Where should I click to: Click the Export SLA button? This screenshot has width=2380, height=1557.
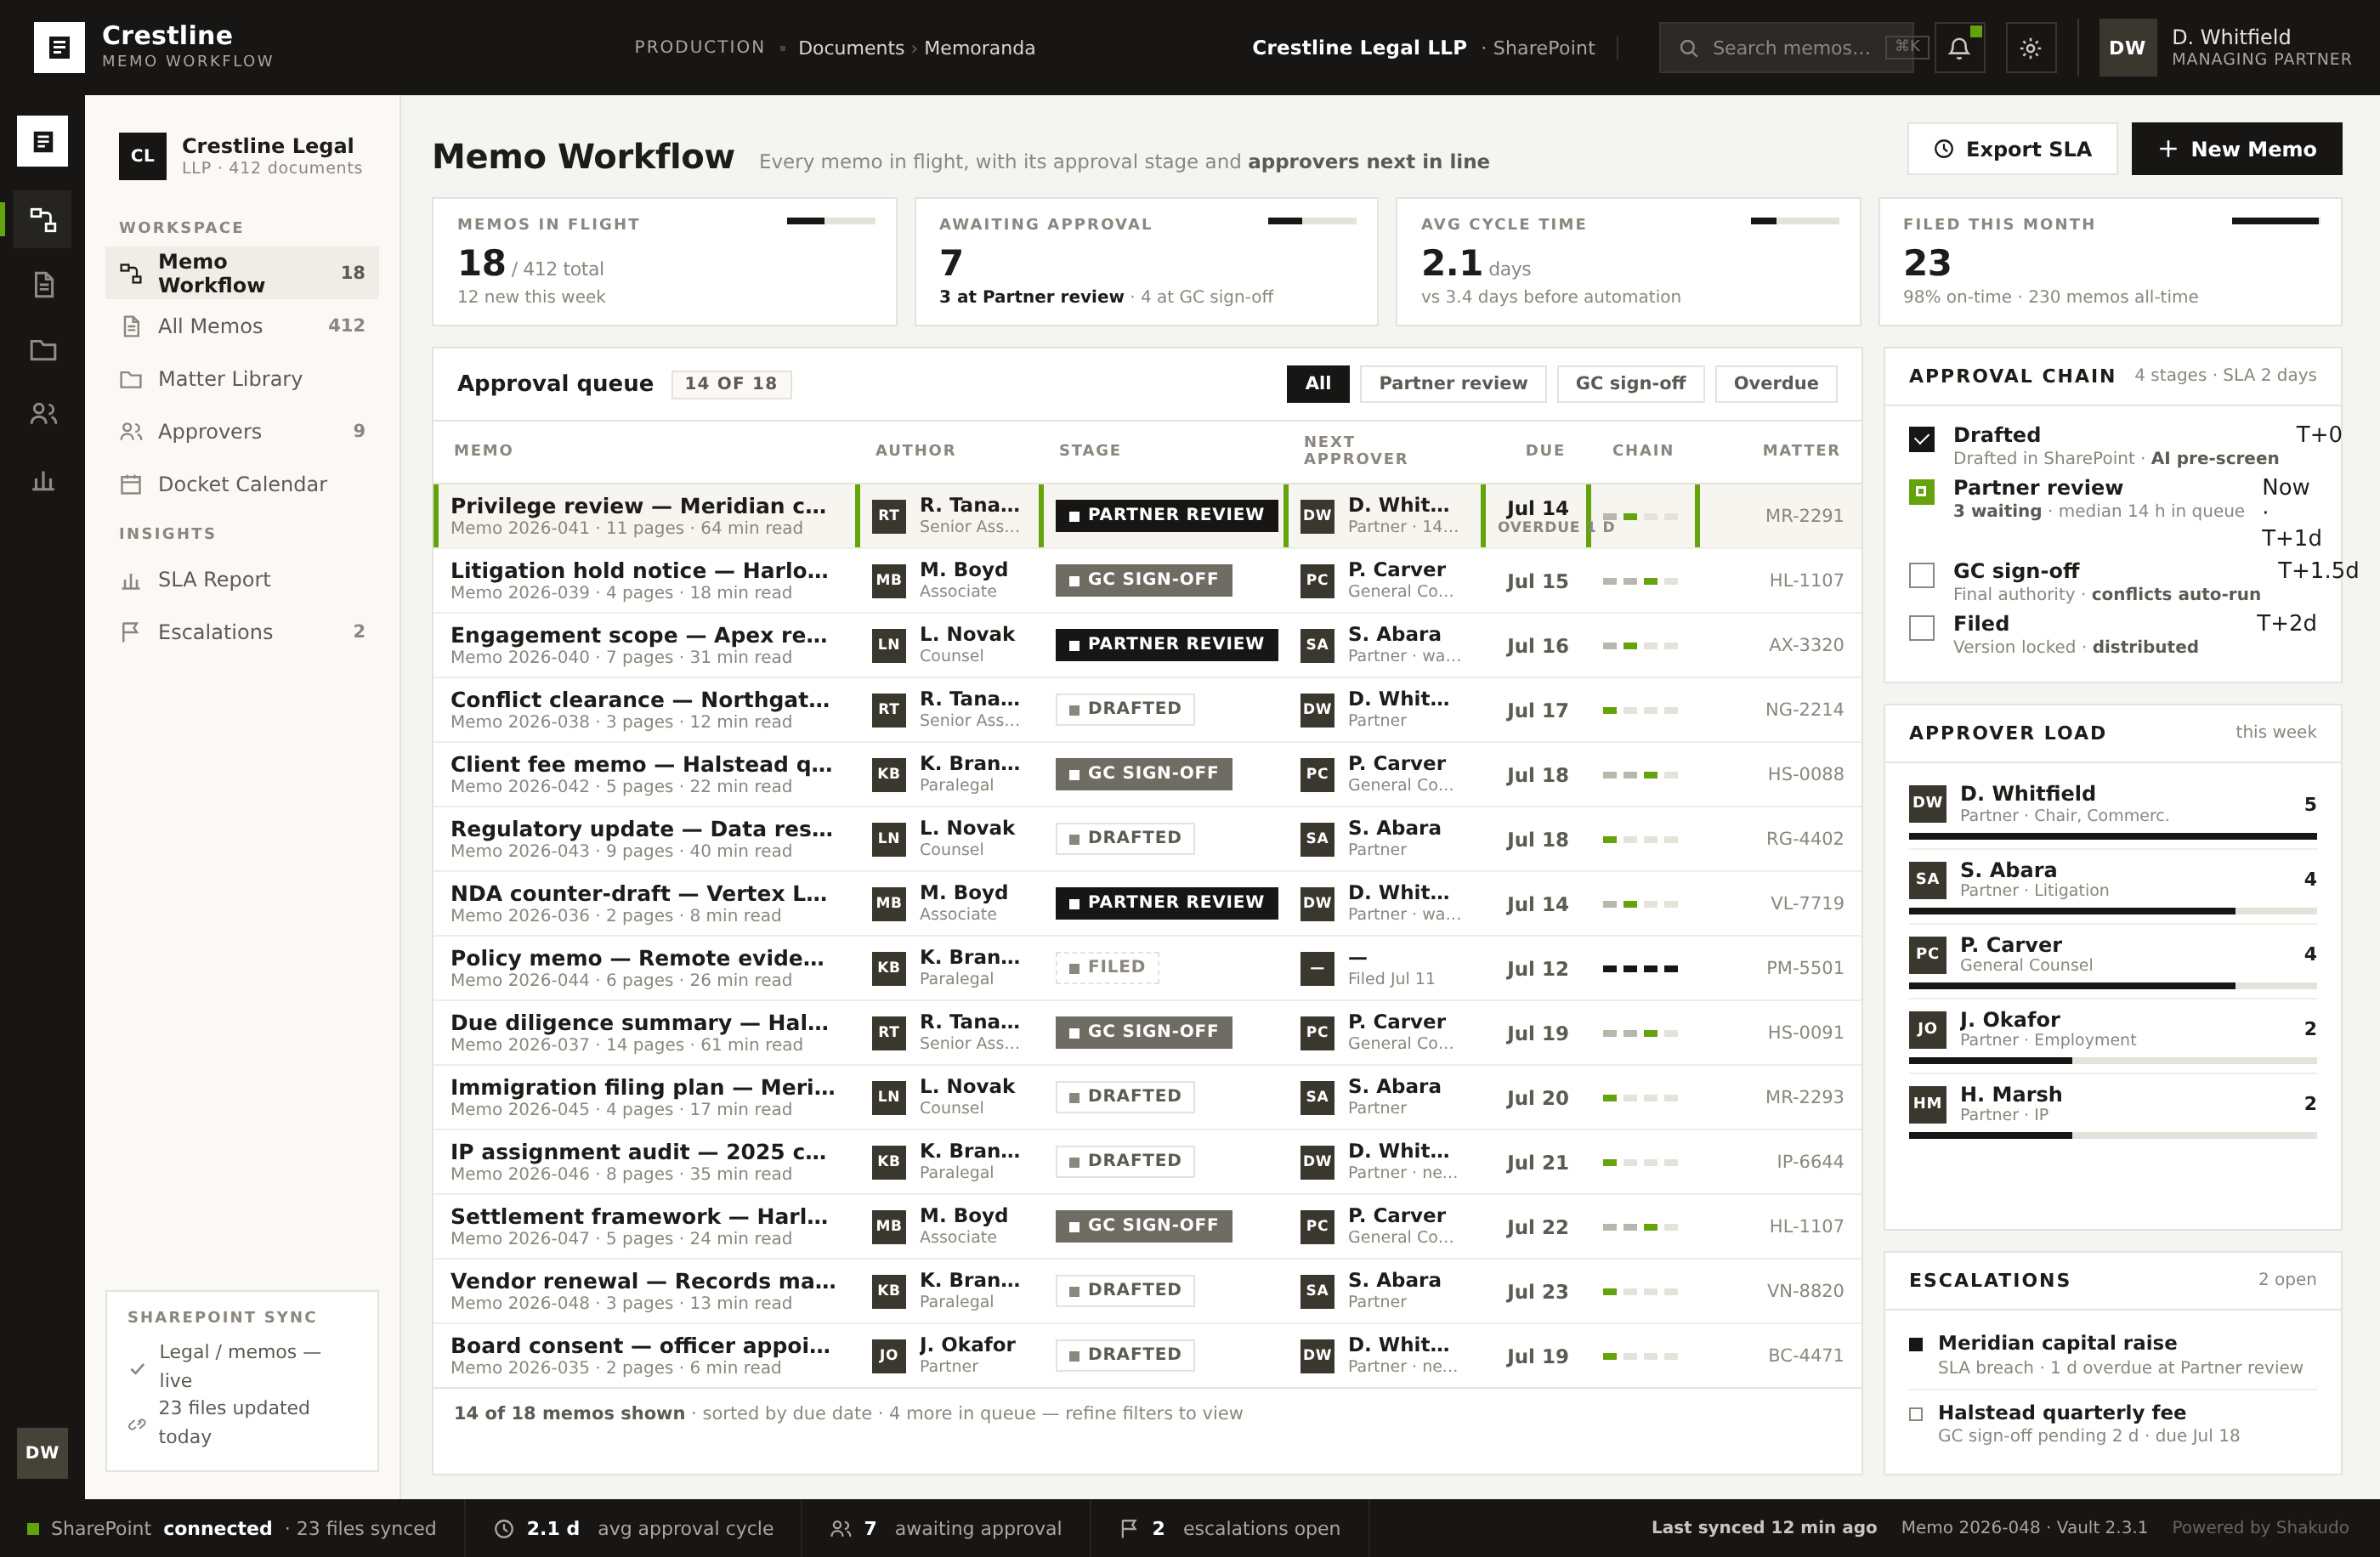coord(2012,149)
